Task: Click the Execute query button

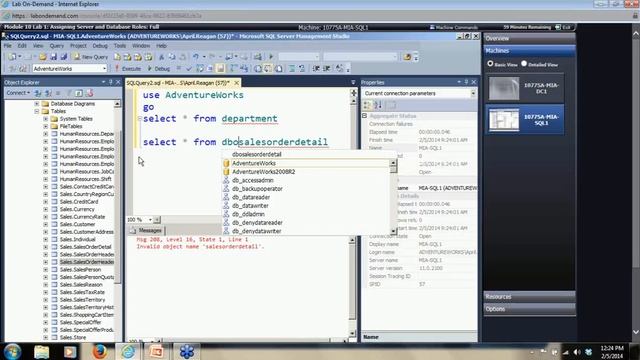Action: [x=128, y=69]
